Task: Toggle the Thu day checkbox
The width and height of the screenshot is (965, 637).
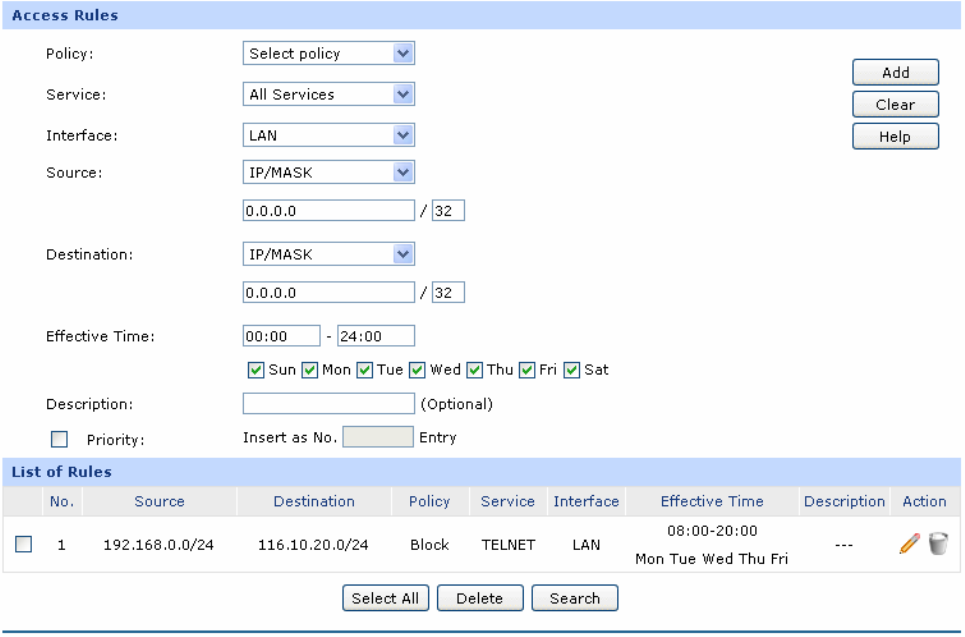Action: click(x=474, y=370)
